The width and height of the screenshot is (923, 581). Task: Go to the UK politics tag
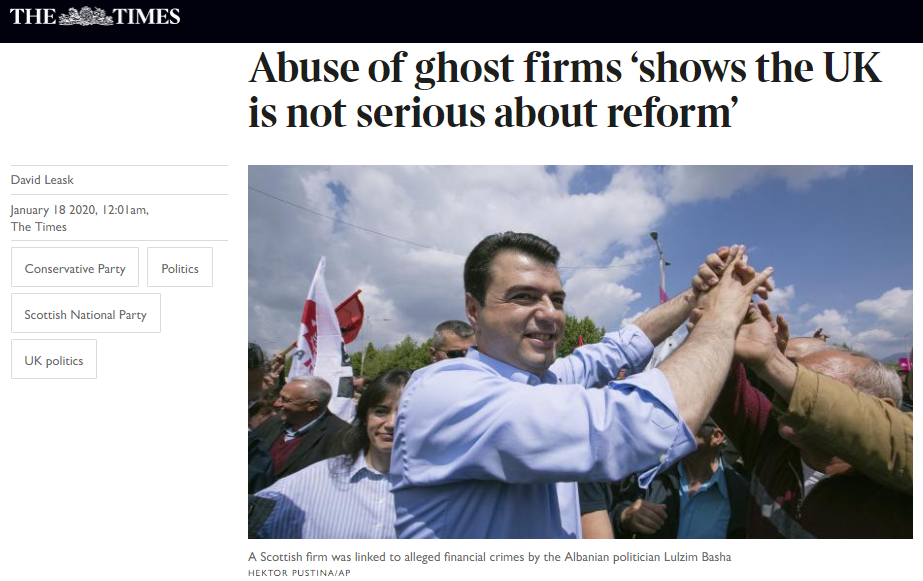click(x=54, y=360)
